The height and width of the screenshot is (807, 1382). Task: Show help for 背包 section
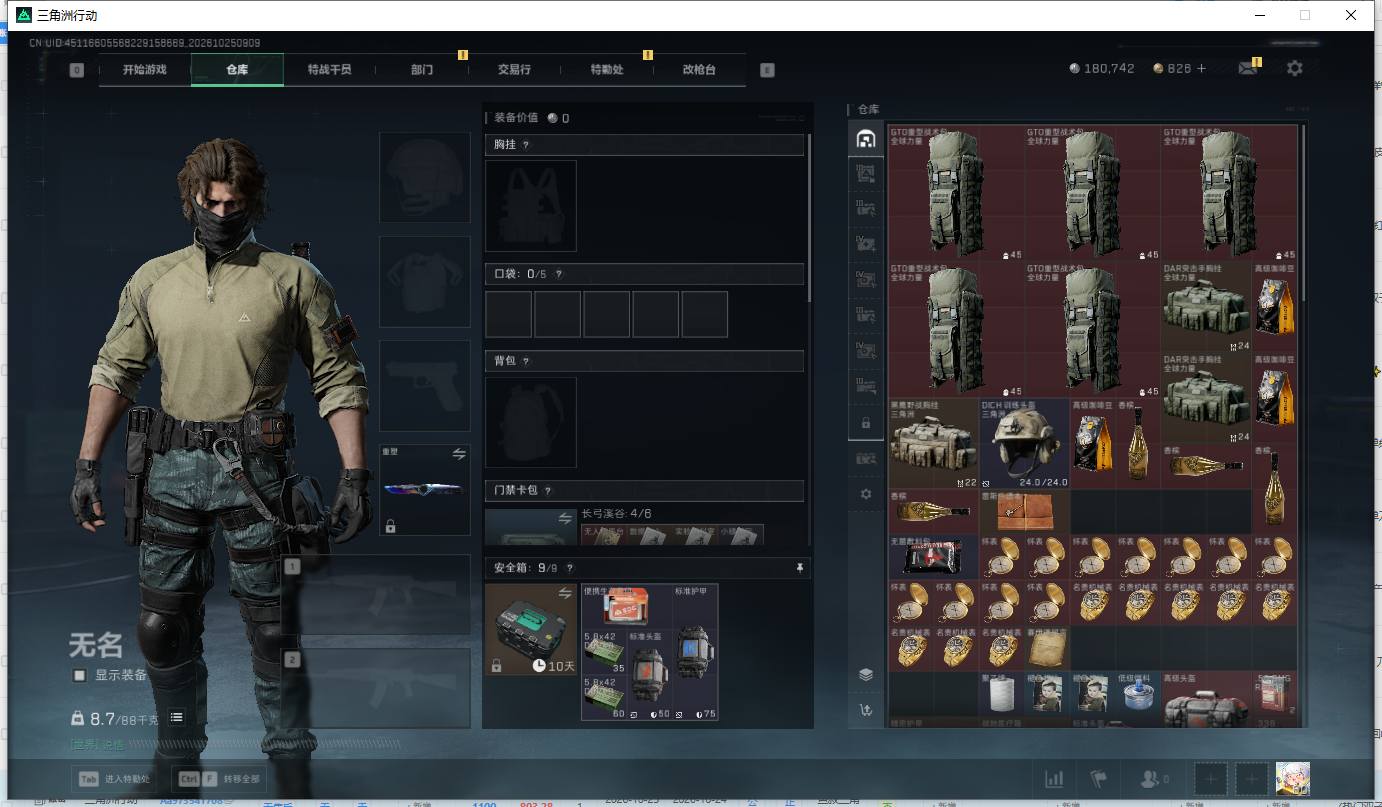[x=526, y=361]
